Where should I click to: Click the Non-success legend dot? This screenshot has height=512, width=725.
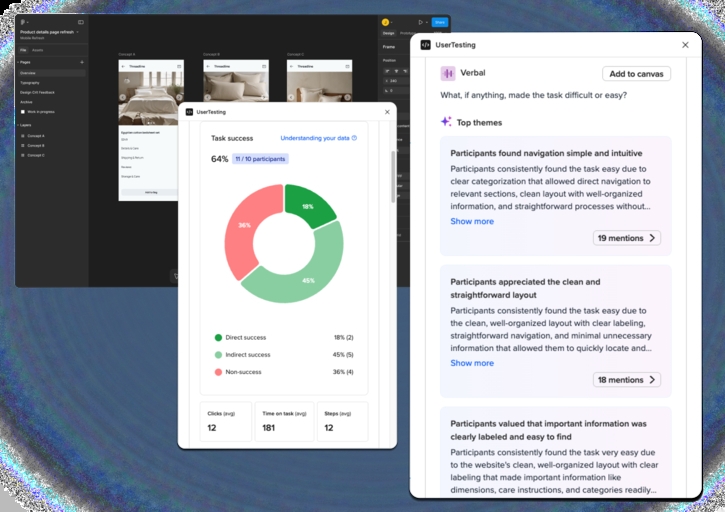218,372
